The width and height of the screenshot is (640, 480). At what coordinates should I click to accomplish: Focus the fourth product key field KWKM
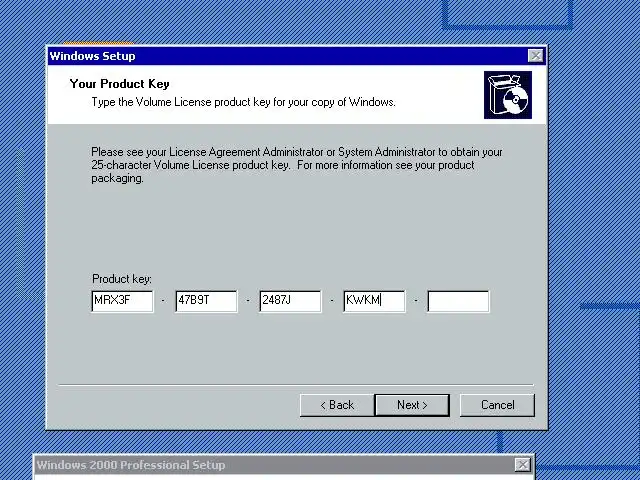(374, 301)
